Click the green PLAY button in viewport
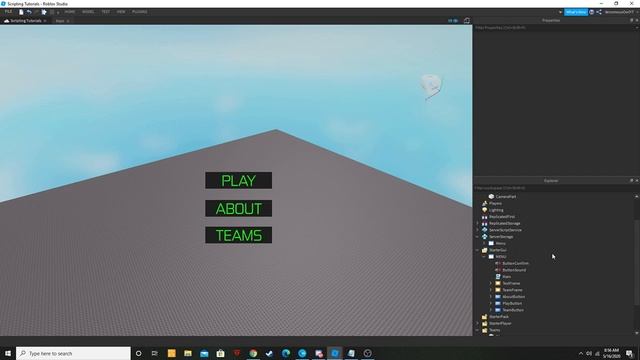 [238, 180]
